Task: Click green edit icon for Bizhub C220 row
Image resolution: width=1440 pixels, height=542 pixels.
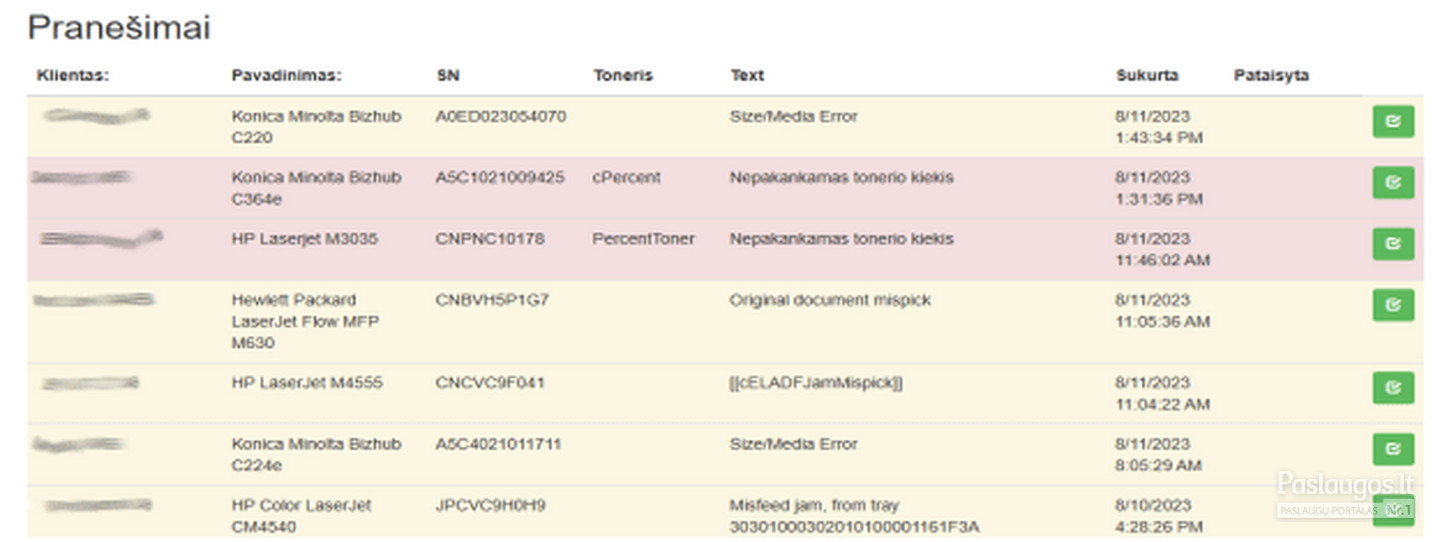Action: pyautogui.click(x=1393, y=121)
